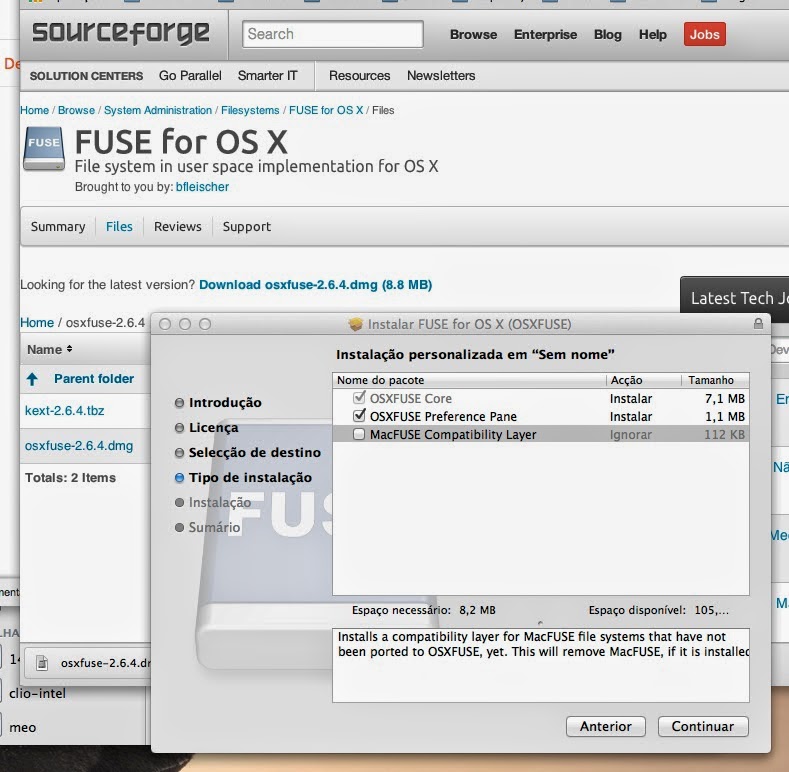
Task: Select the Introdução installer step
Action: tap(225, 403)
